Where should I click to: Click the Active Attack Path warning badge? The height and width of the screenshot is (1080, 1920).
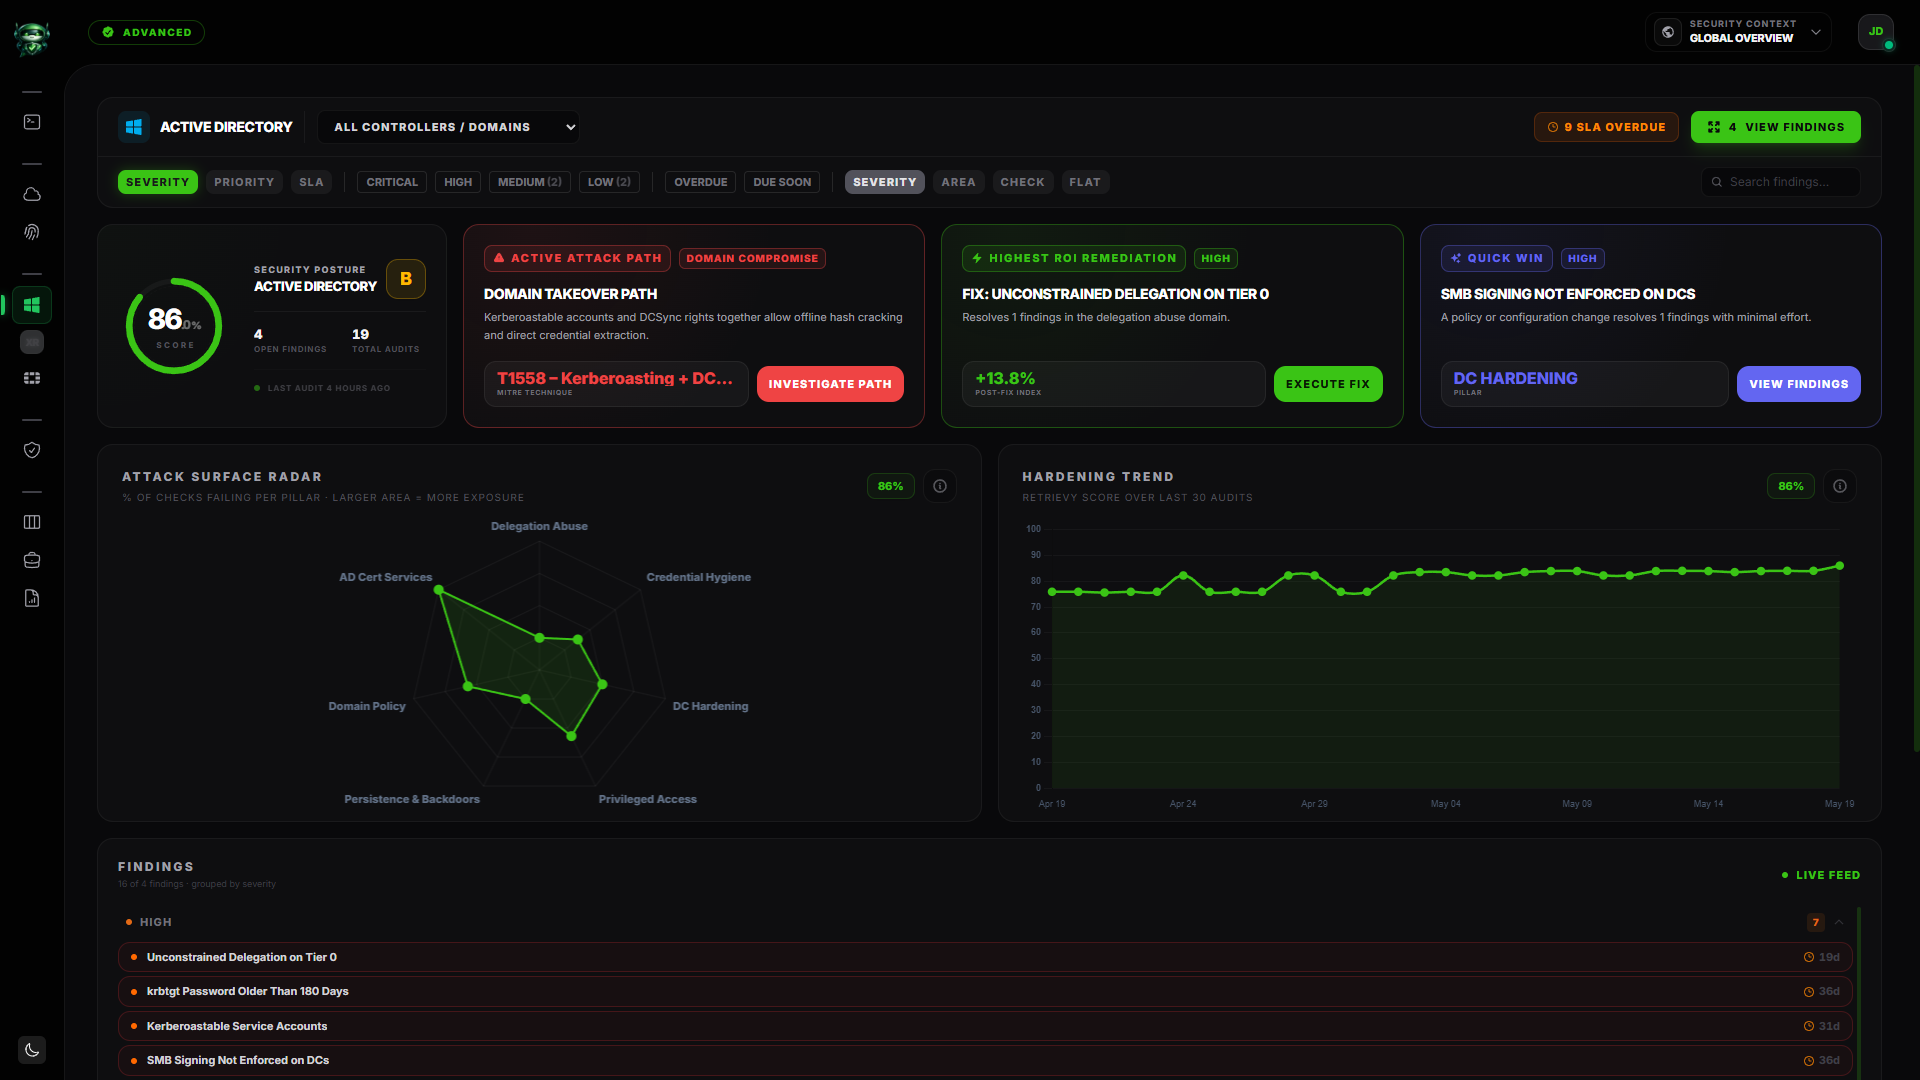click(577, 258)
